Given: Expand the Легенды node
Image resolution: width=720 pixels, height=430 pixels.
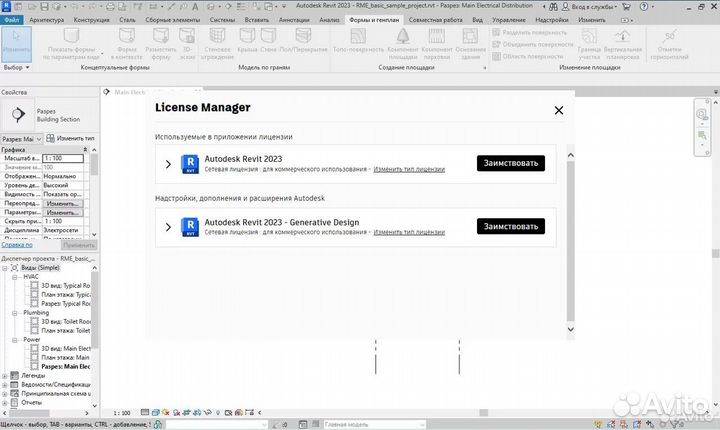Looking at the screenshot, I should point(5,376).
